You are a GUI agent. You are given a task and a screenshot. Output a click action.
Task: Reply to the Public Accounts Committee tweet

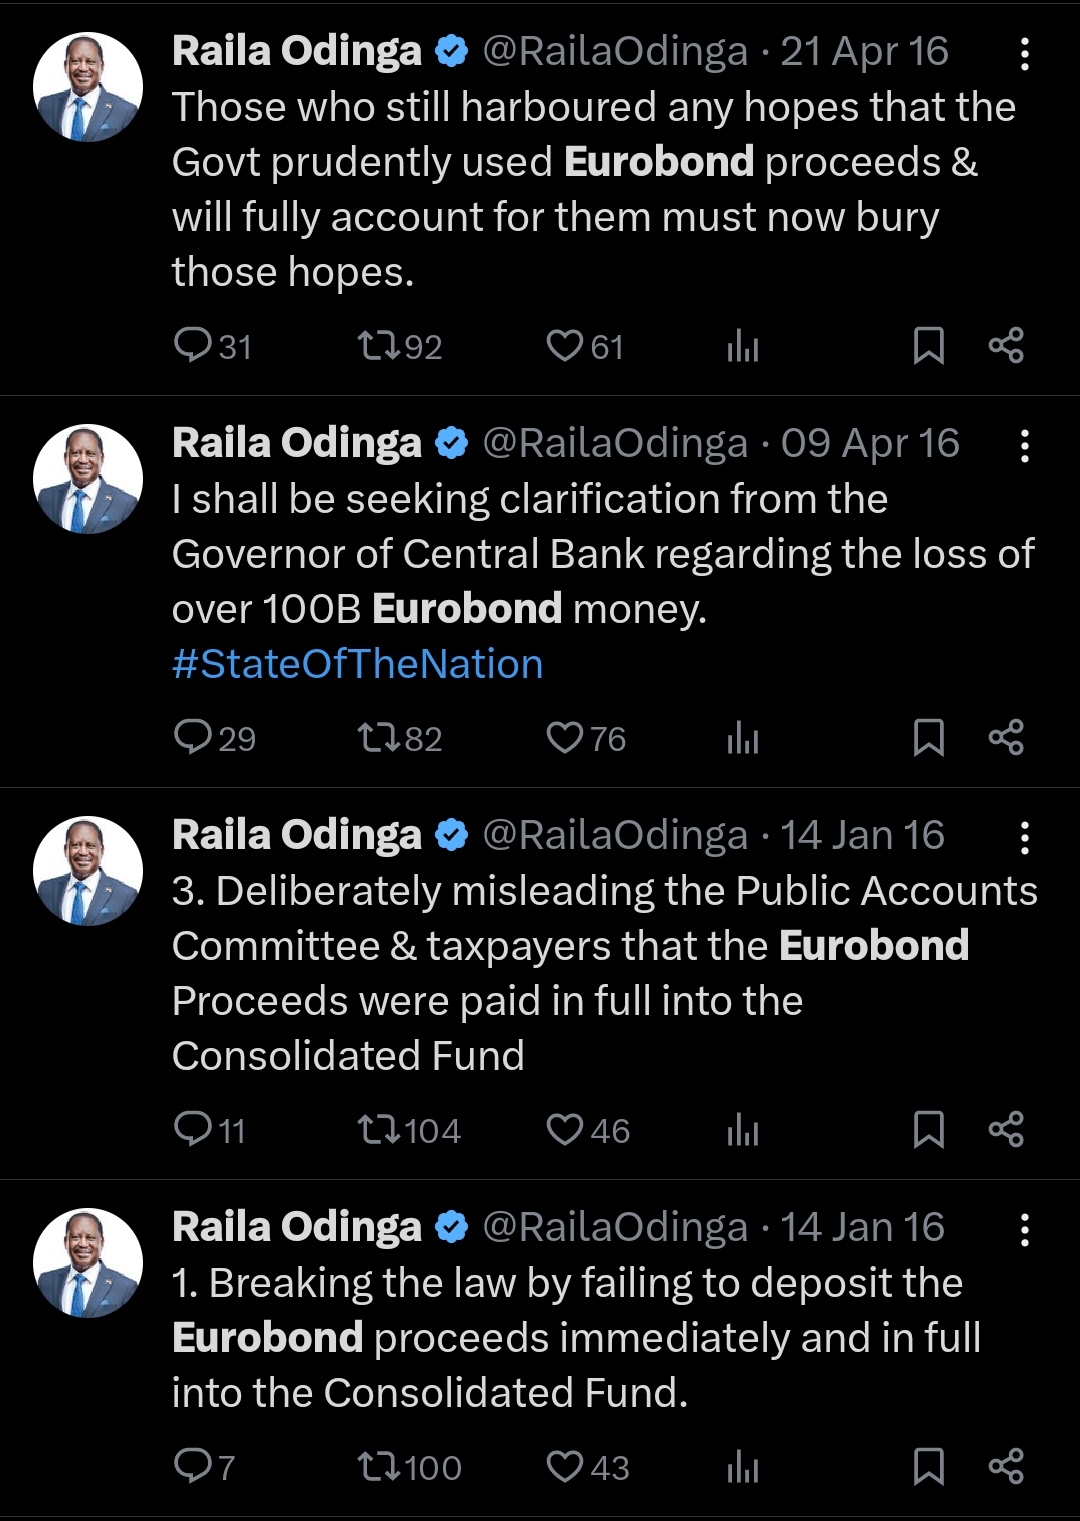coord(191,1130)
